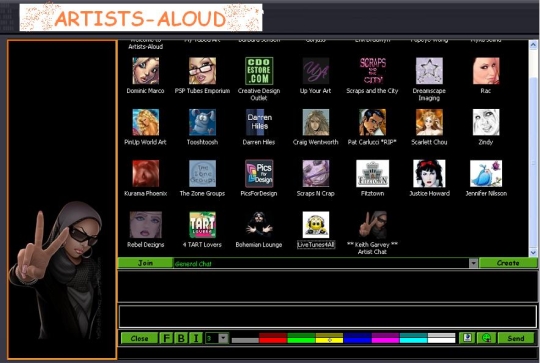Expand the General Chat room dropdown arrow
540x363 pixels.
474,263
